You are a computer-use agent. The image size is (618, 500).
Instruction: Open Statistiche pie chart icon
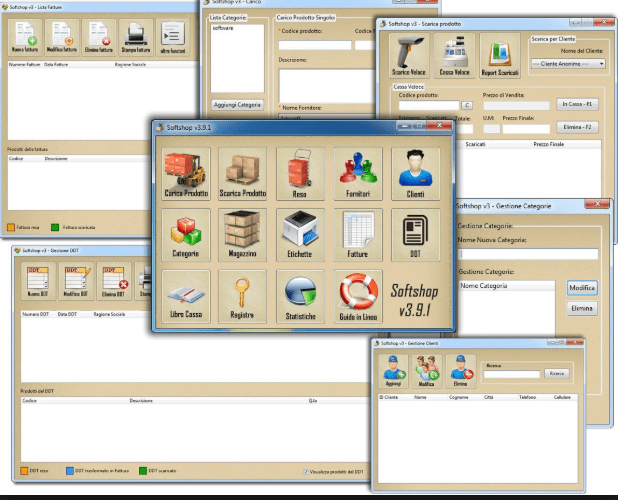[x=300, y=296]
